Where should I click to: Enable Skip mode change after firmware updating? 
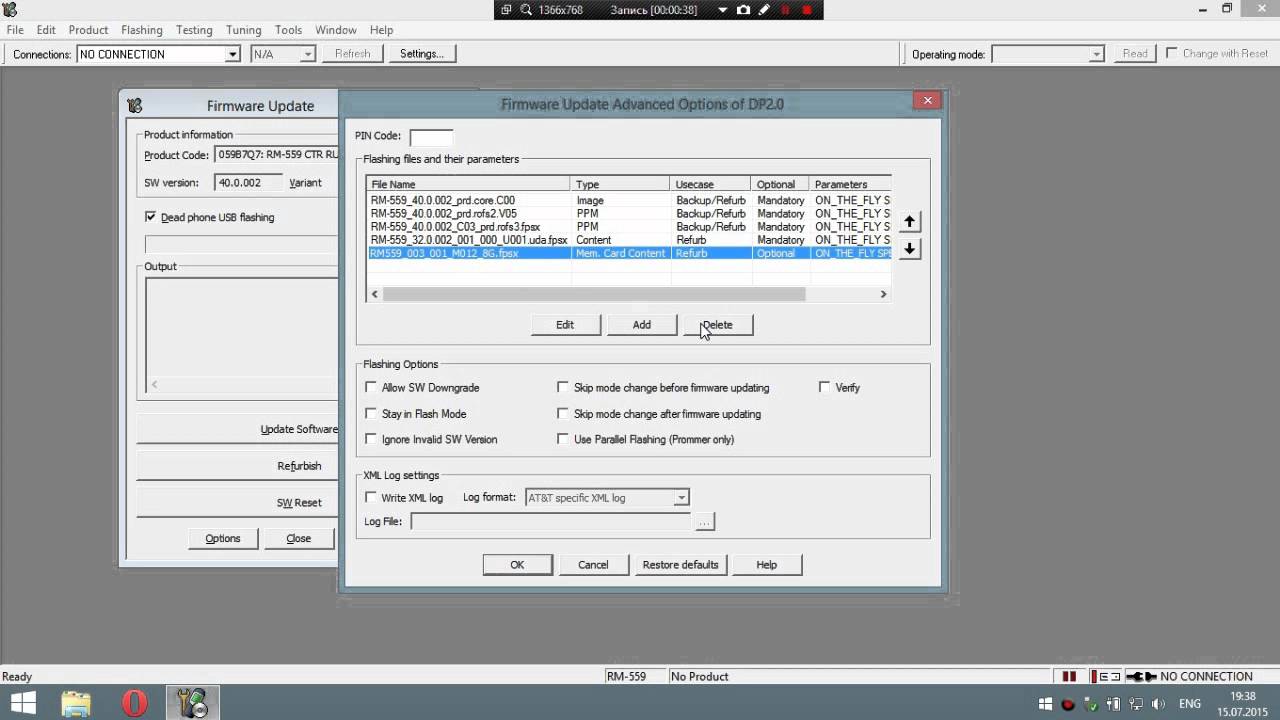(563, 413)
